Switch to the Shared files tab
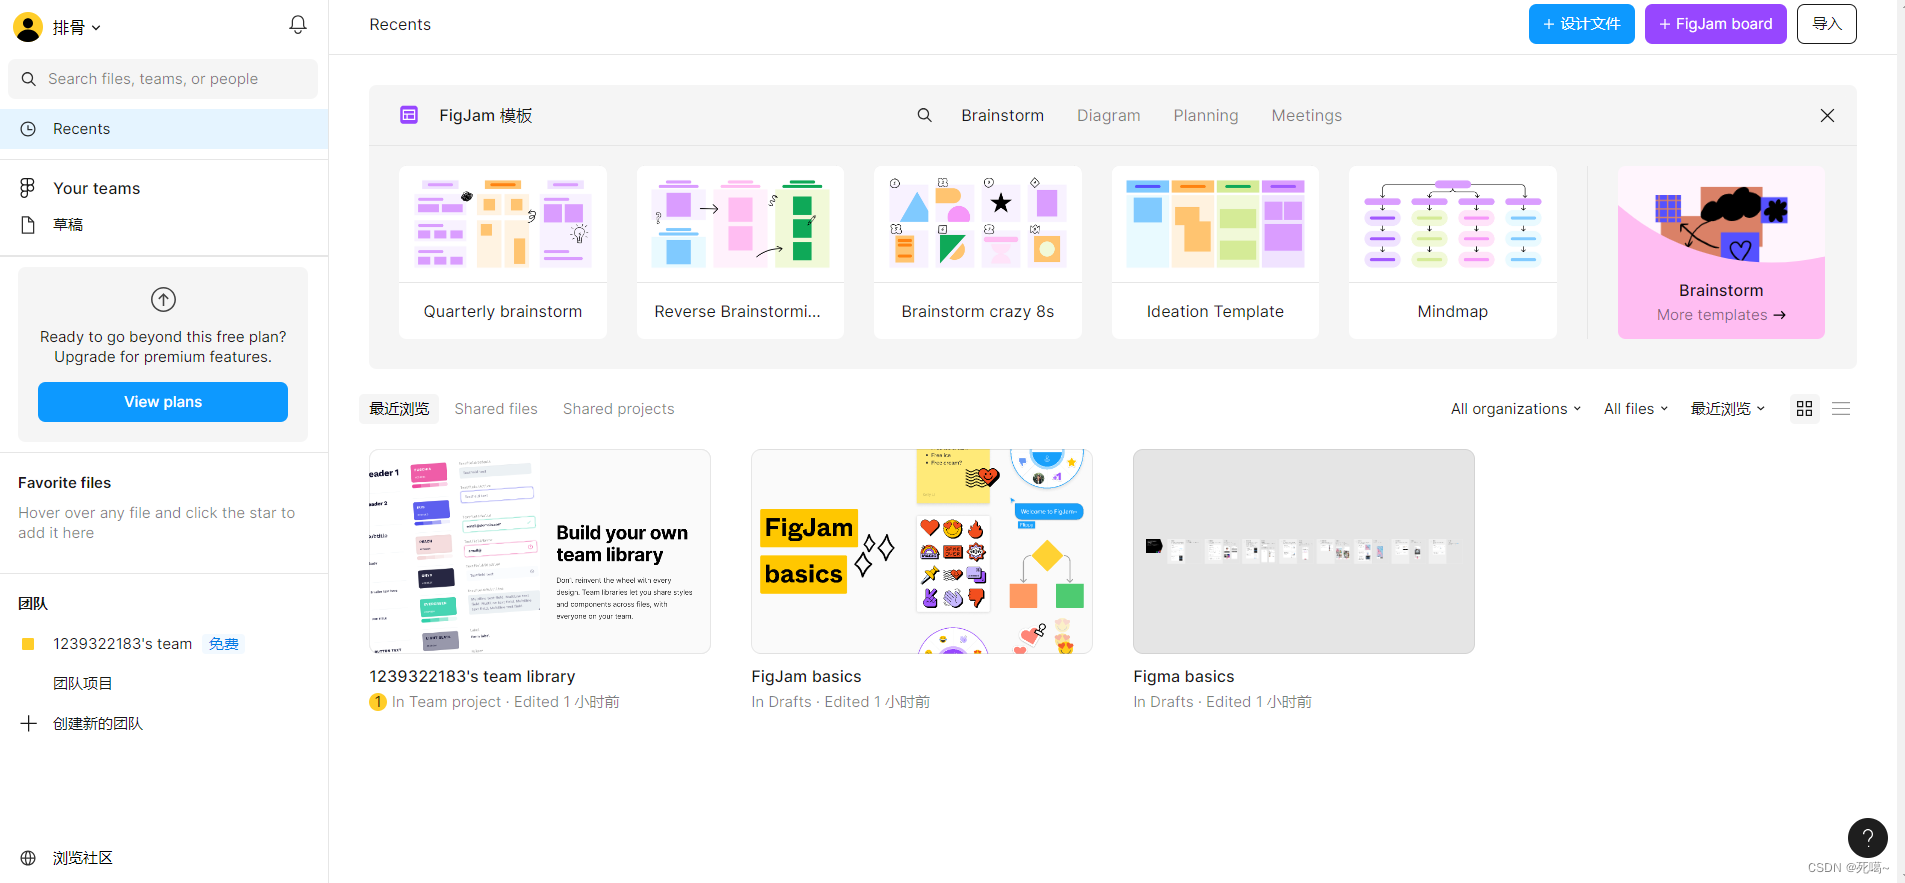 [496, 409]
